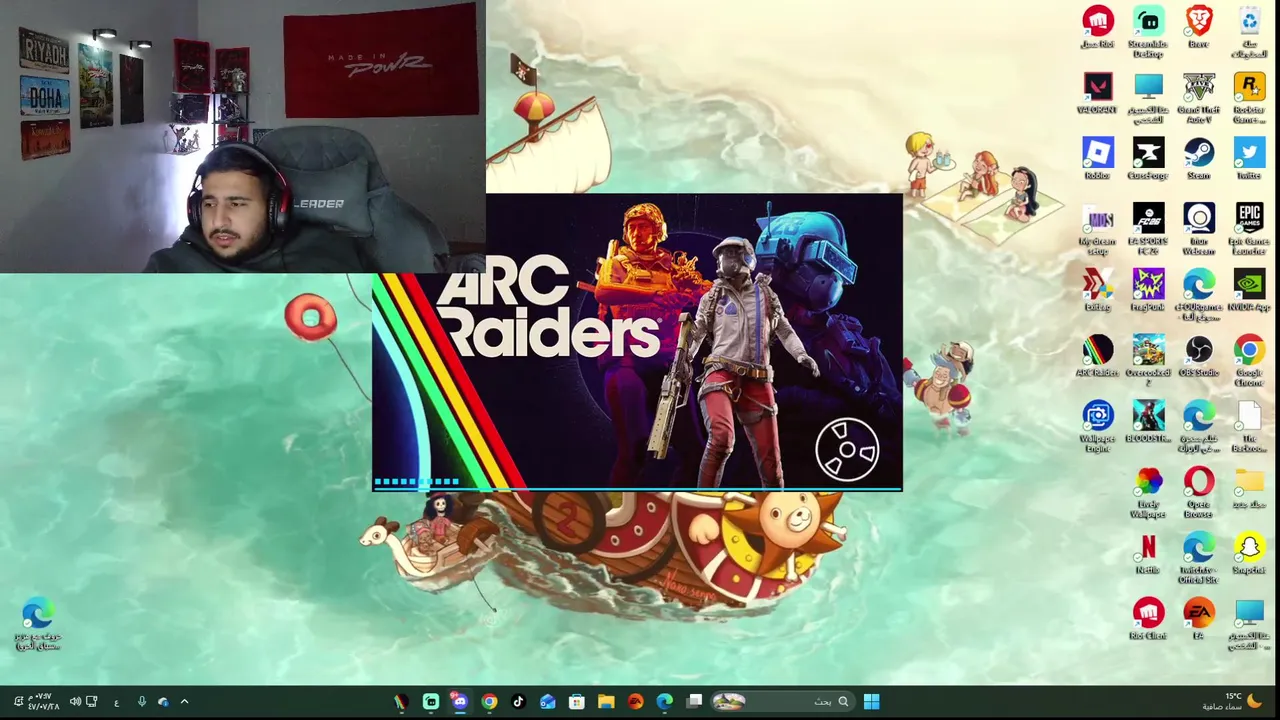
Task: Launch the FragPunk desktop shortcut
Action: tap(1148, 291)
